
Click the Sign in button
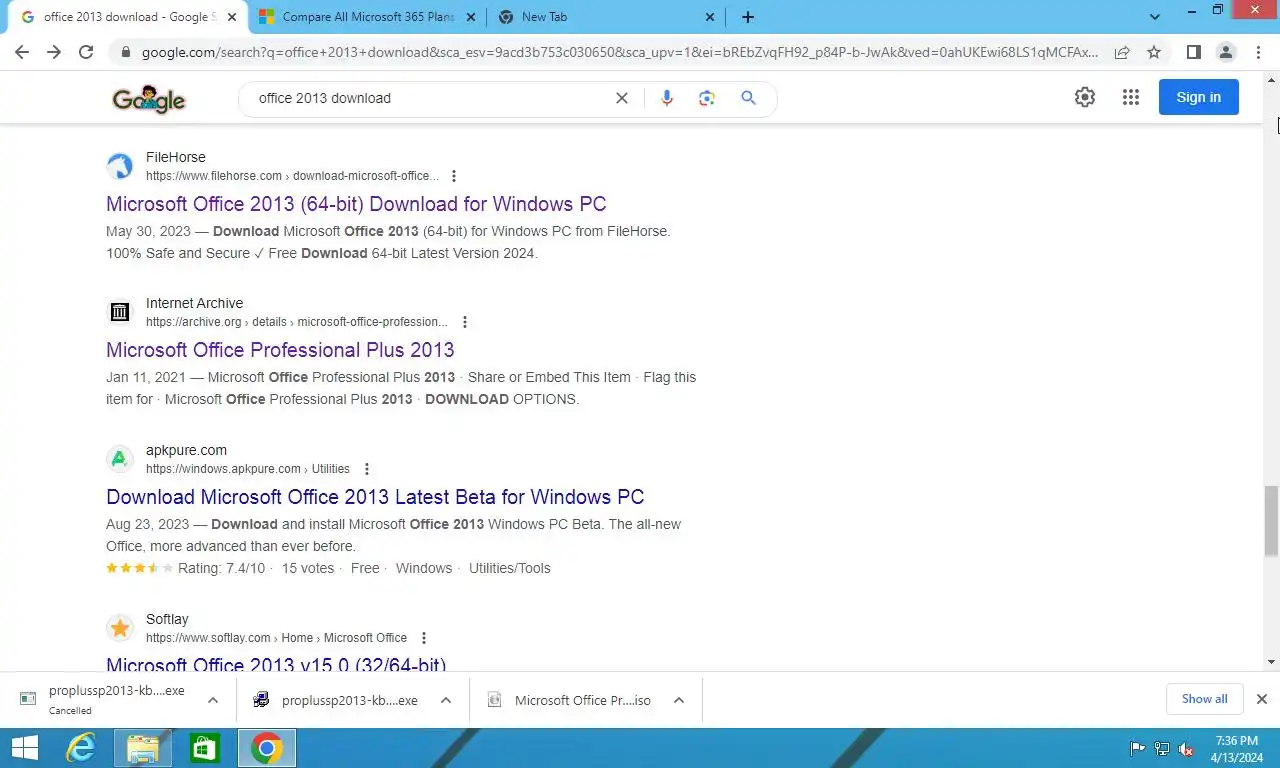[1198, 97]
